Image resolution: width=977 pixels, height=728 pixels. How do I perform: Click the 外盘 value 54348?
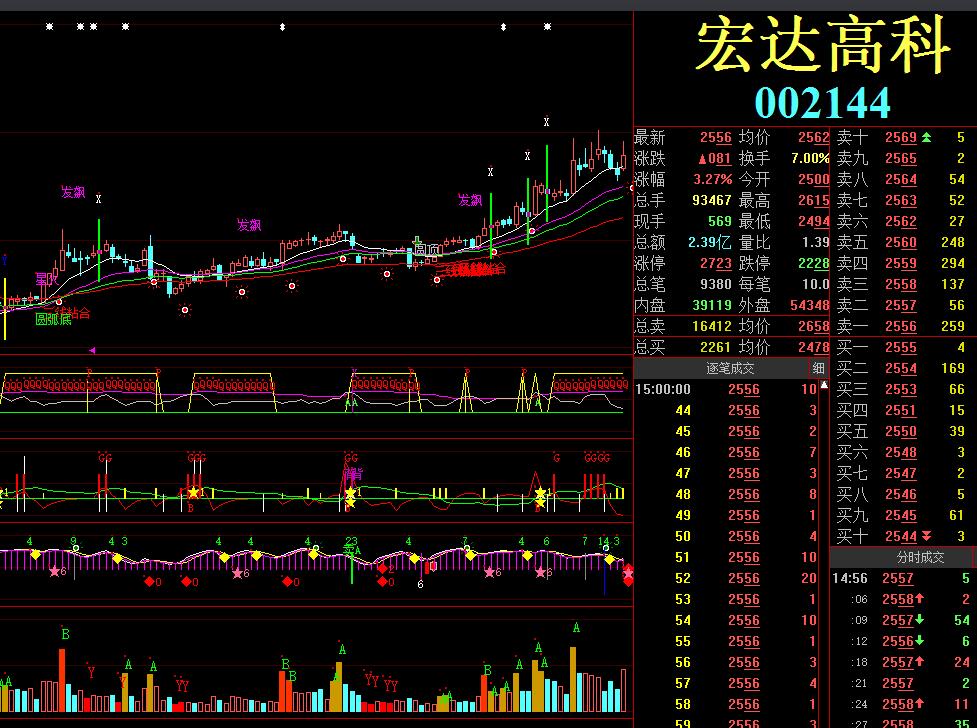pos(810,305)
